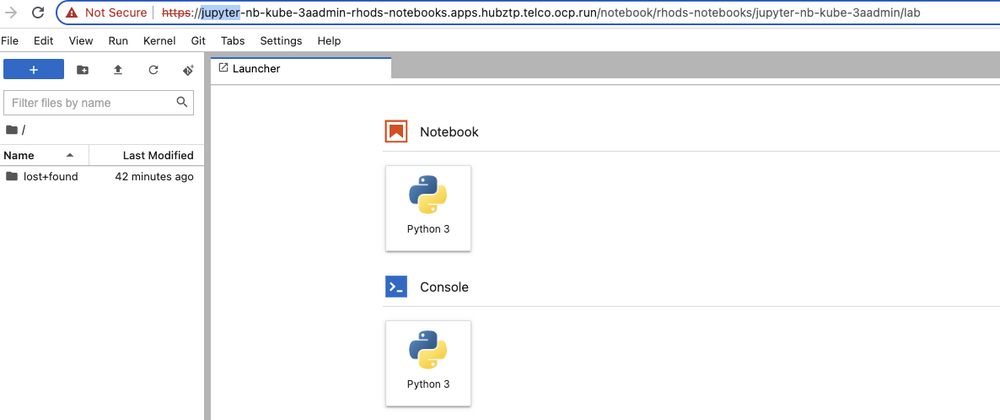Sort files by Last Modified column
This screenshot has height=420, width=1000.
pyautogui.click(x=158, y=155)
